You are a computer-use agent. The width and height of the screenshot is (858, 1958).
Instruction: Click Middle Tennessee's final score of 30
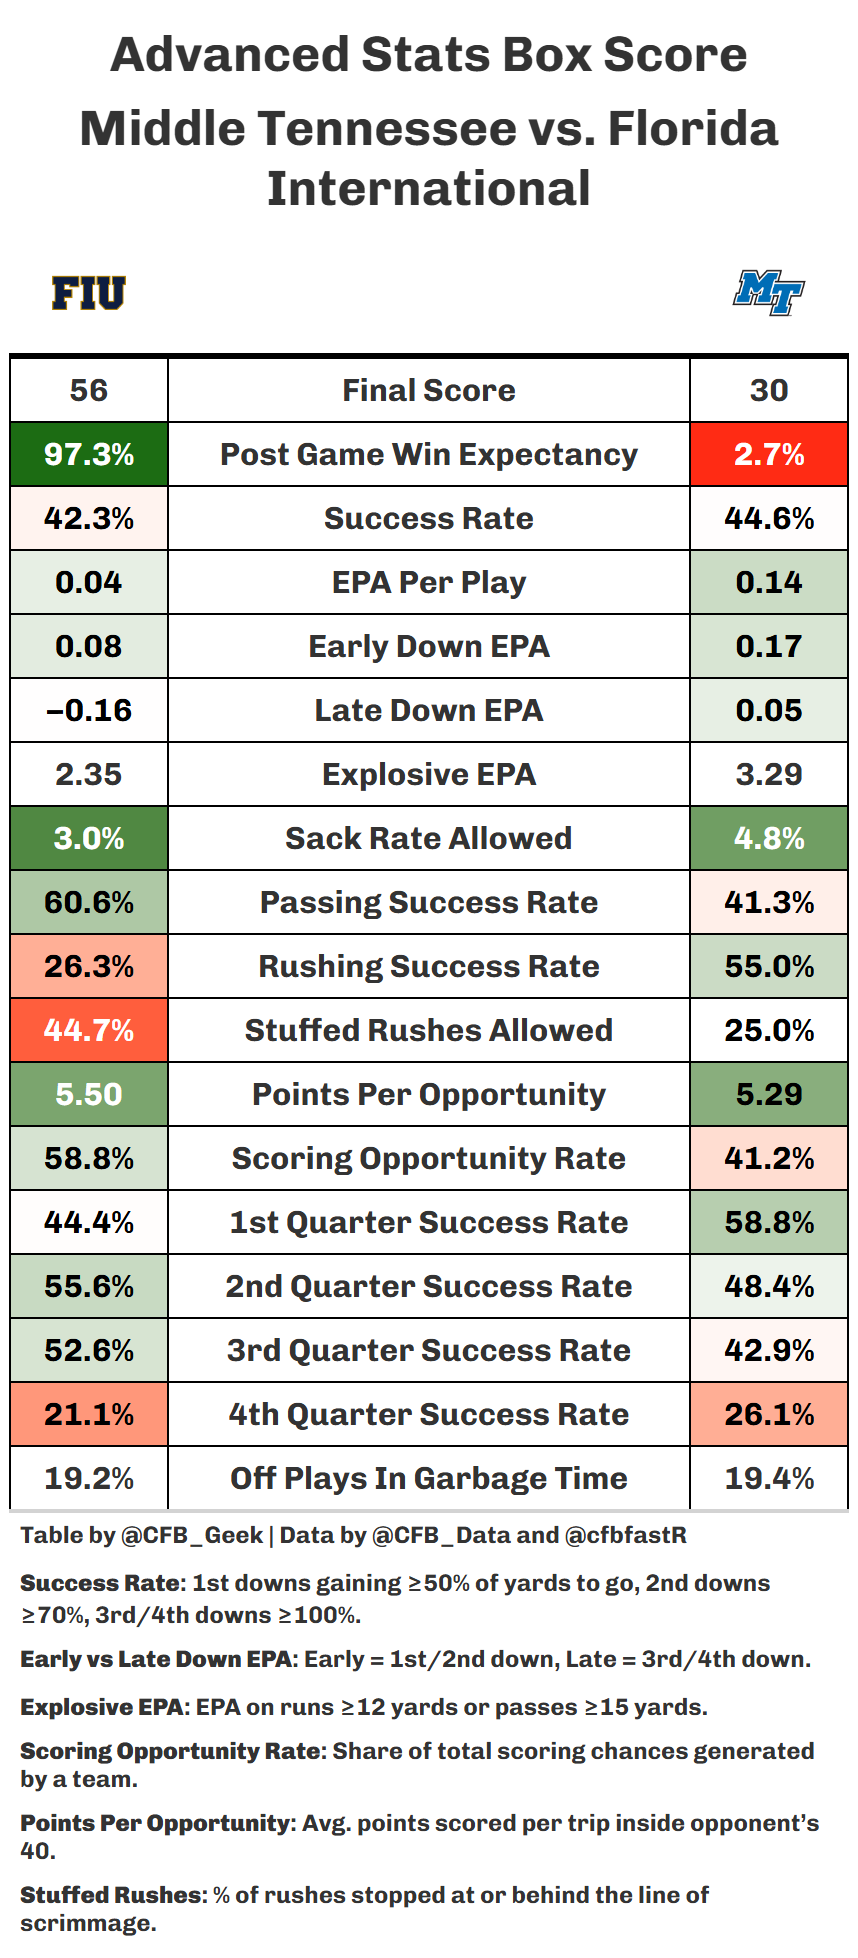768,391
